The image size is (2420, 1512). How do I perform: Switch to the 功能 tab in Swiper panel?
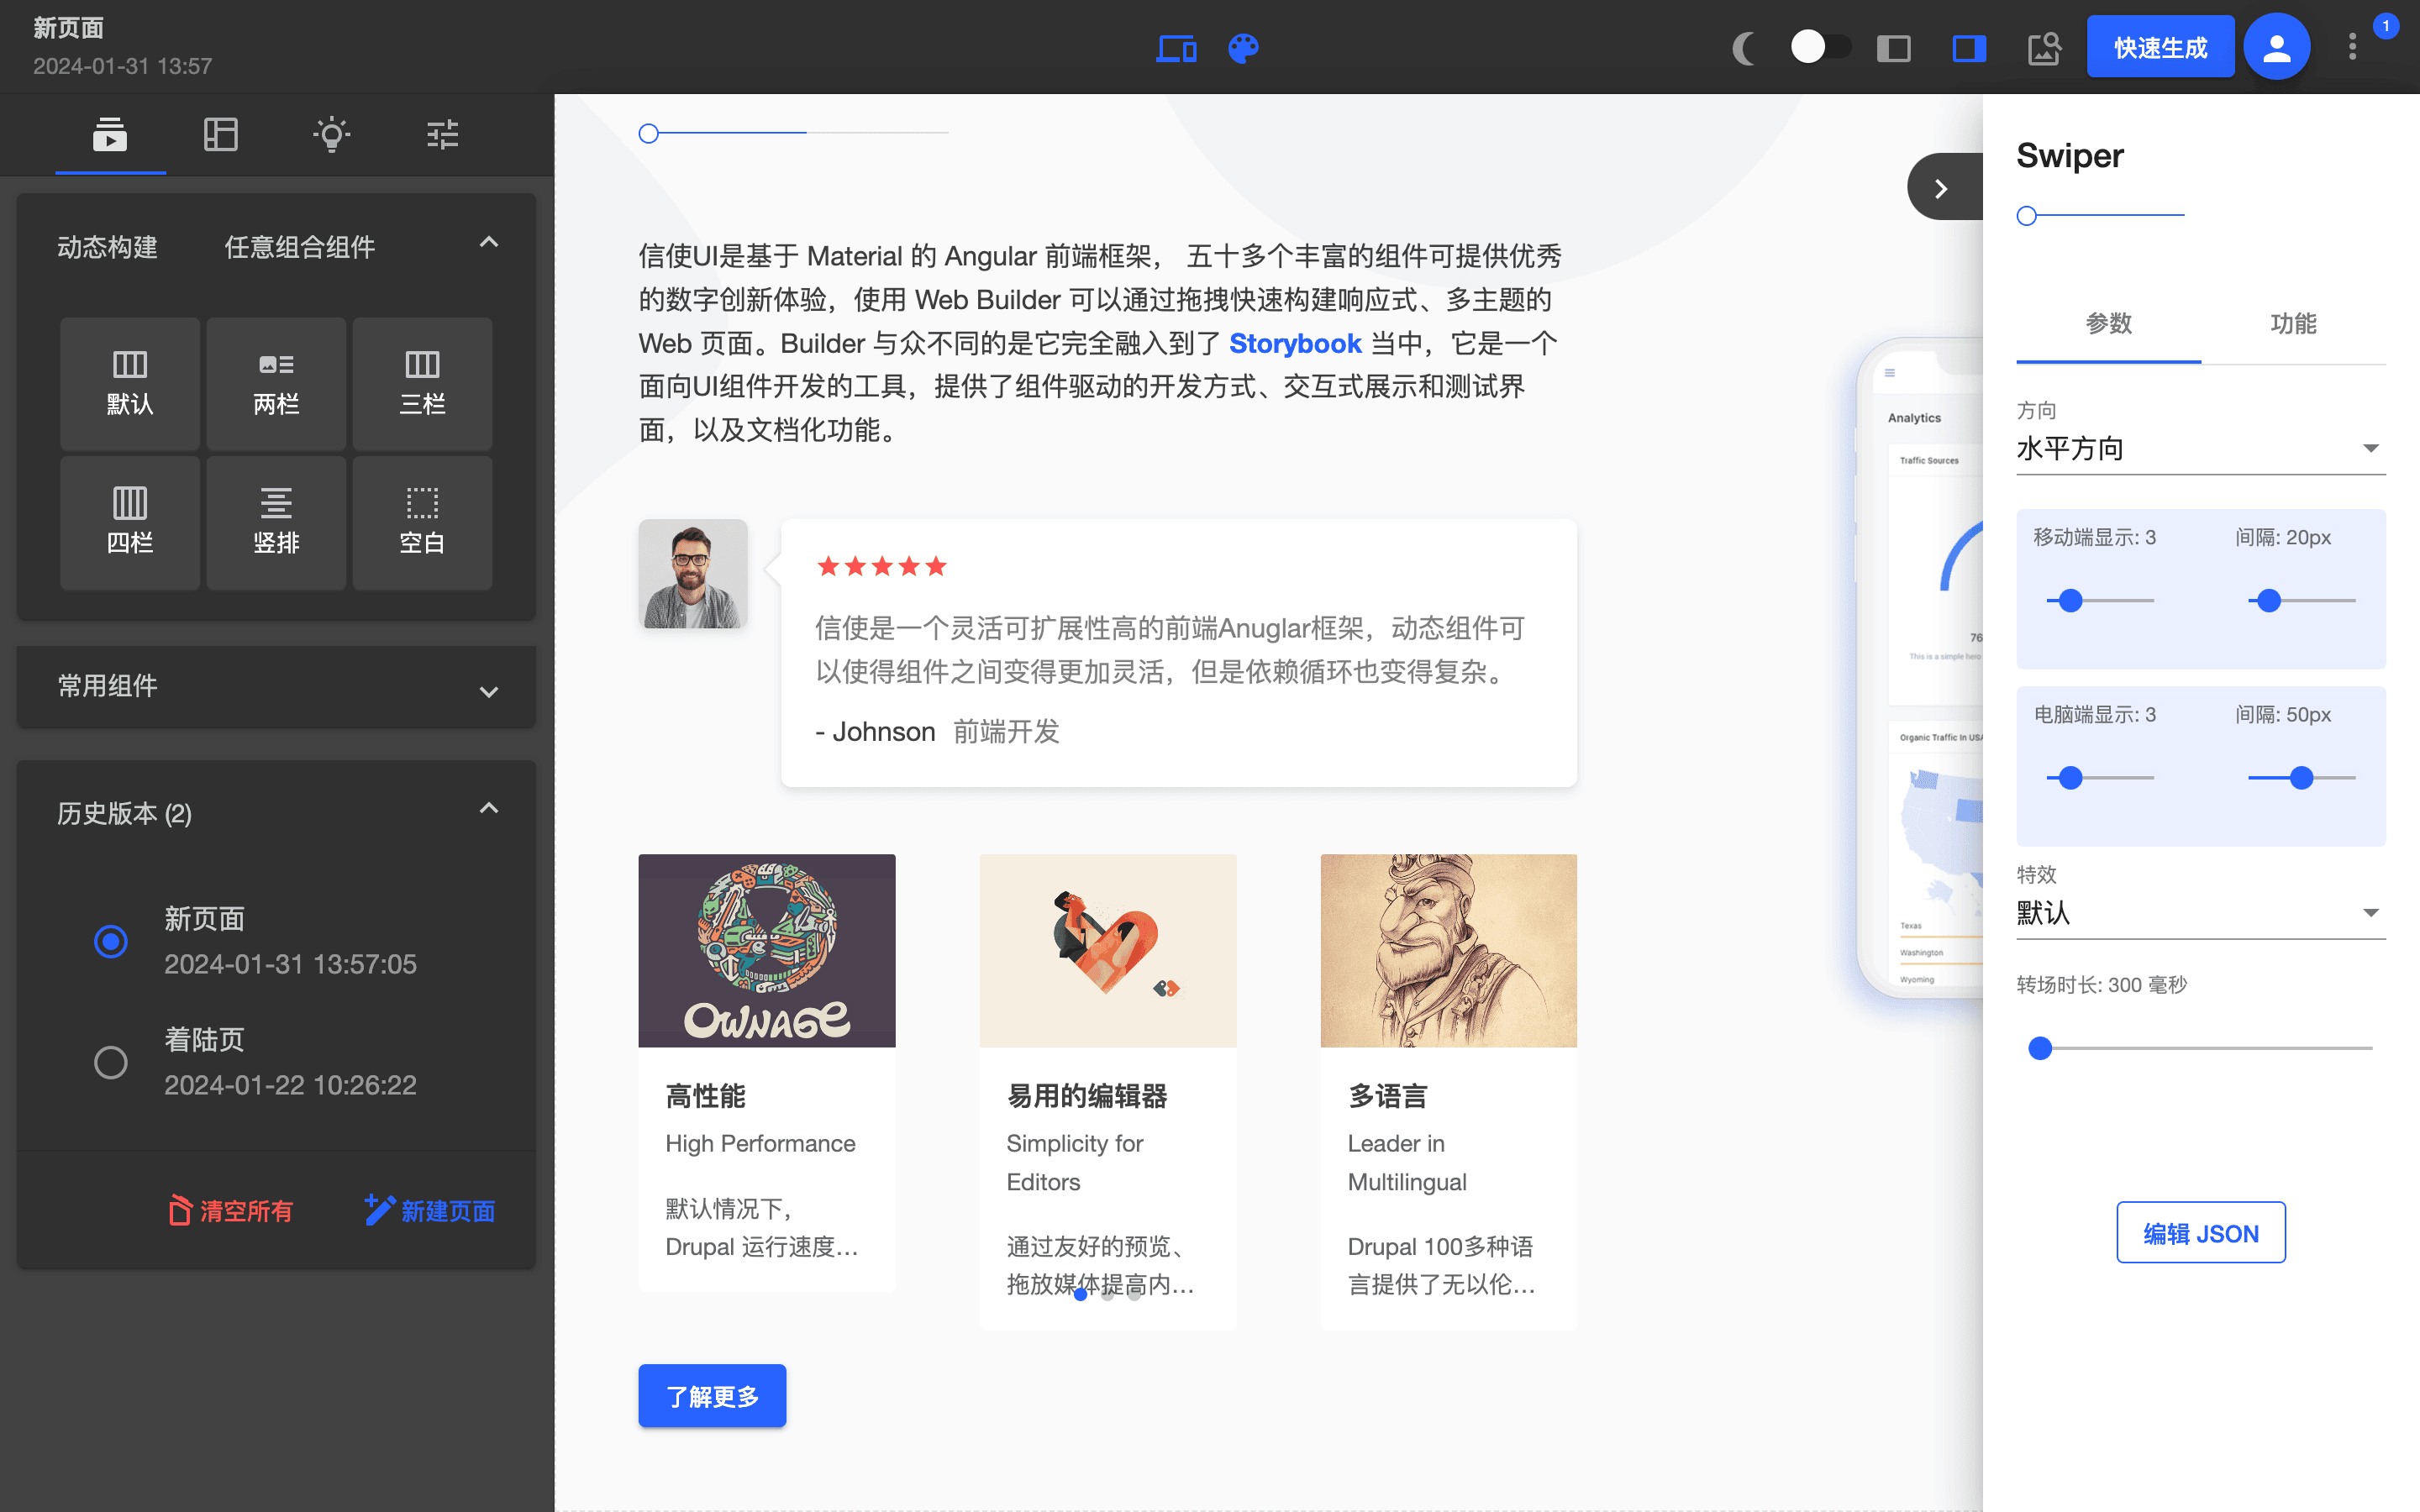[x=2293, y=323]
